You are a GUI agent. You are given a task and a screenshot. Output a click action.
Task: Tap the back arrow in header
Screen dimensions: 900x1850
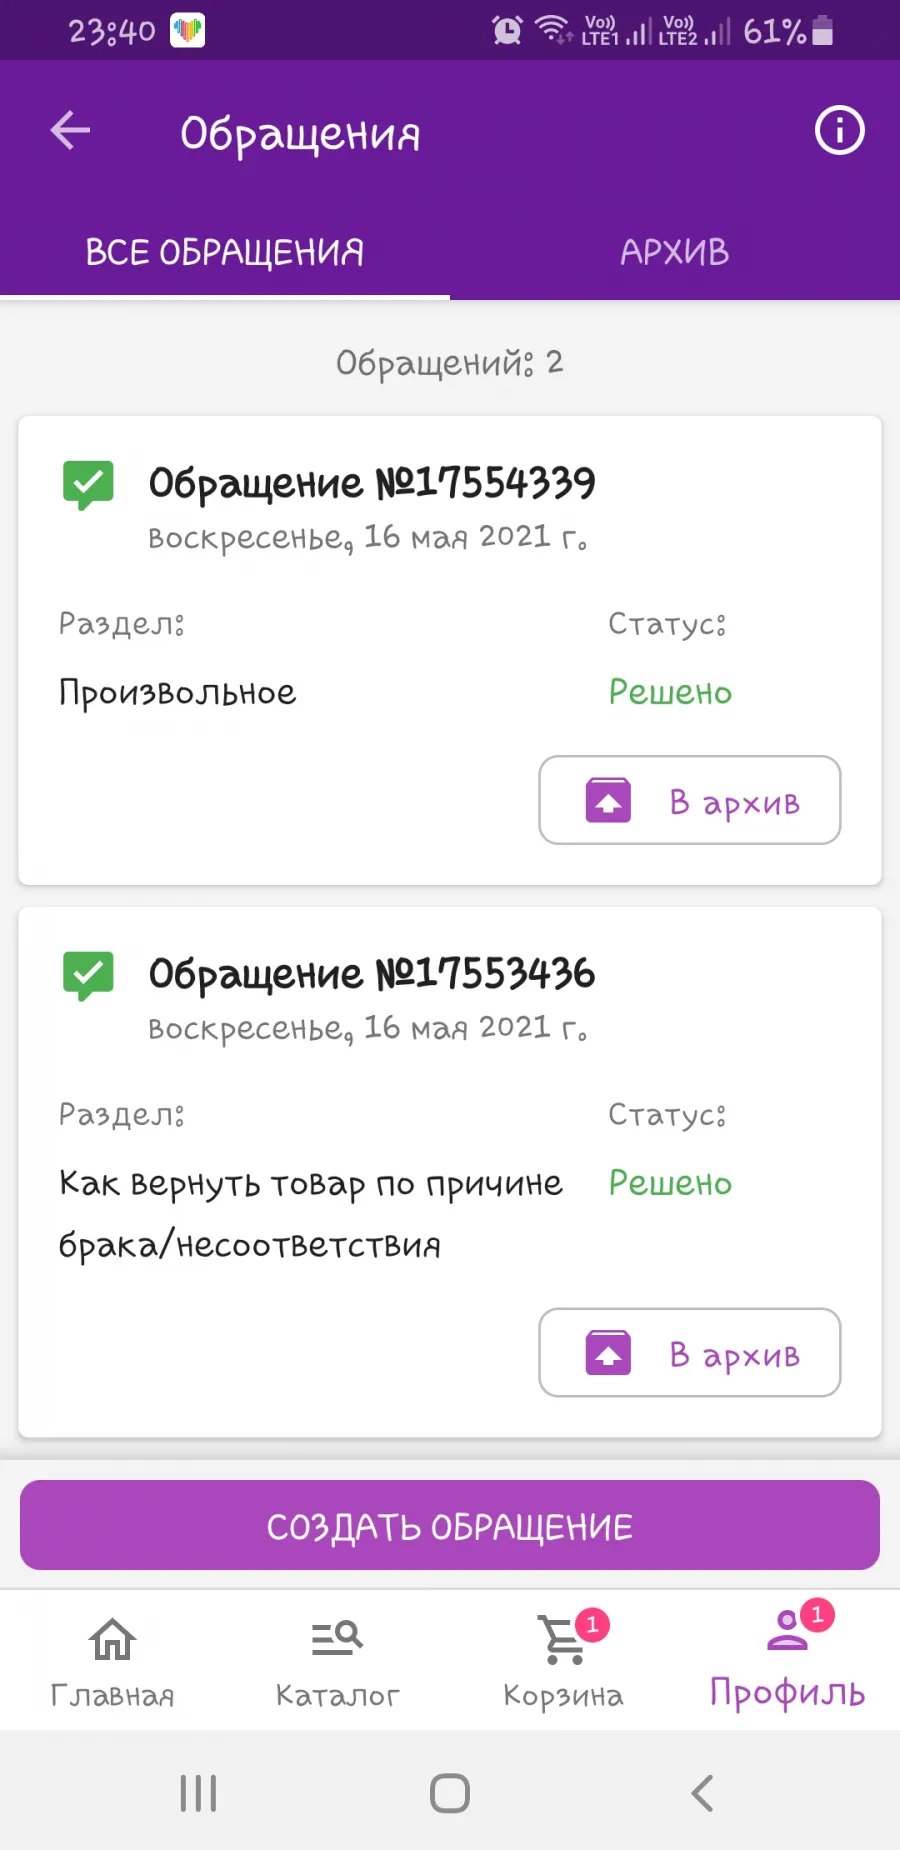(70, 130)
